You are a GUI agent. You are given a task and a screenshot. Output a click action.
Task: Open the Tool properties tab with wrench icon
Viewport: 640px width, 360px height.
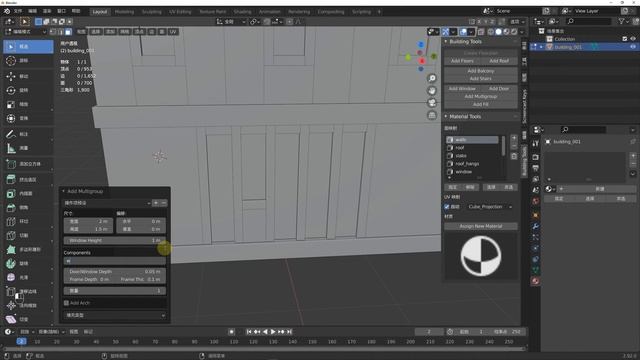[536, 144]
